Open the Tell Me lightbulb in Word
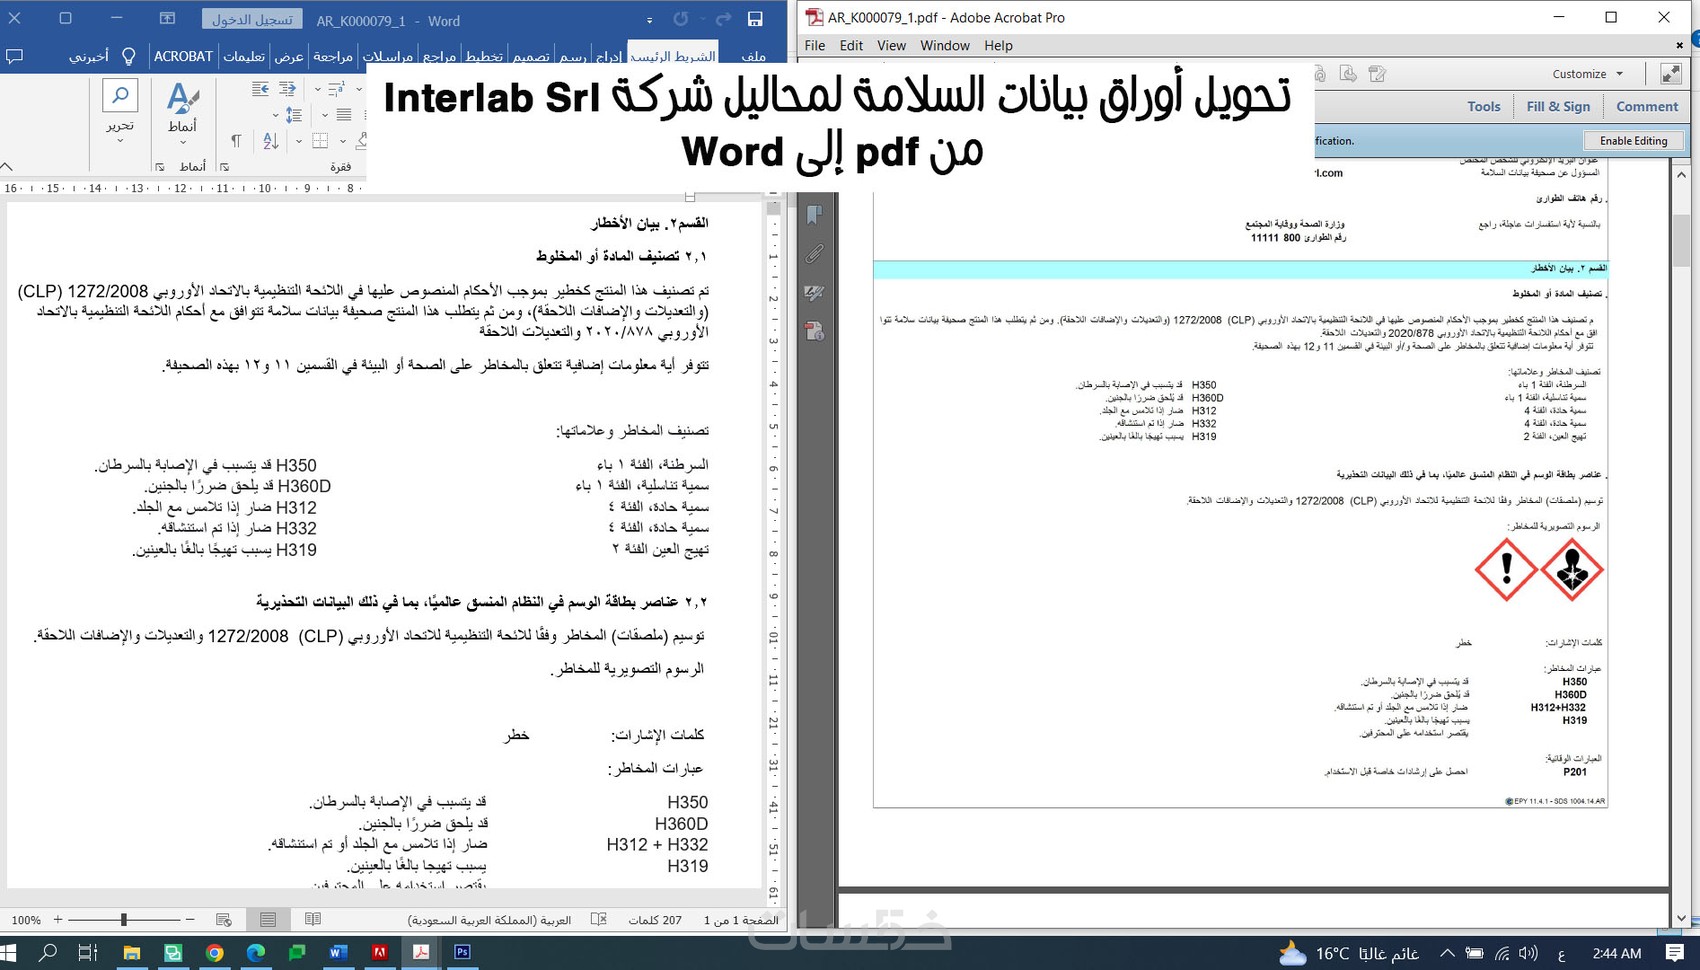1700x970 pixels. tap(128, 56)
